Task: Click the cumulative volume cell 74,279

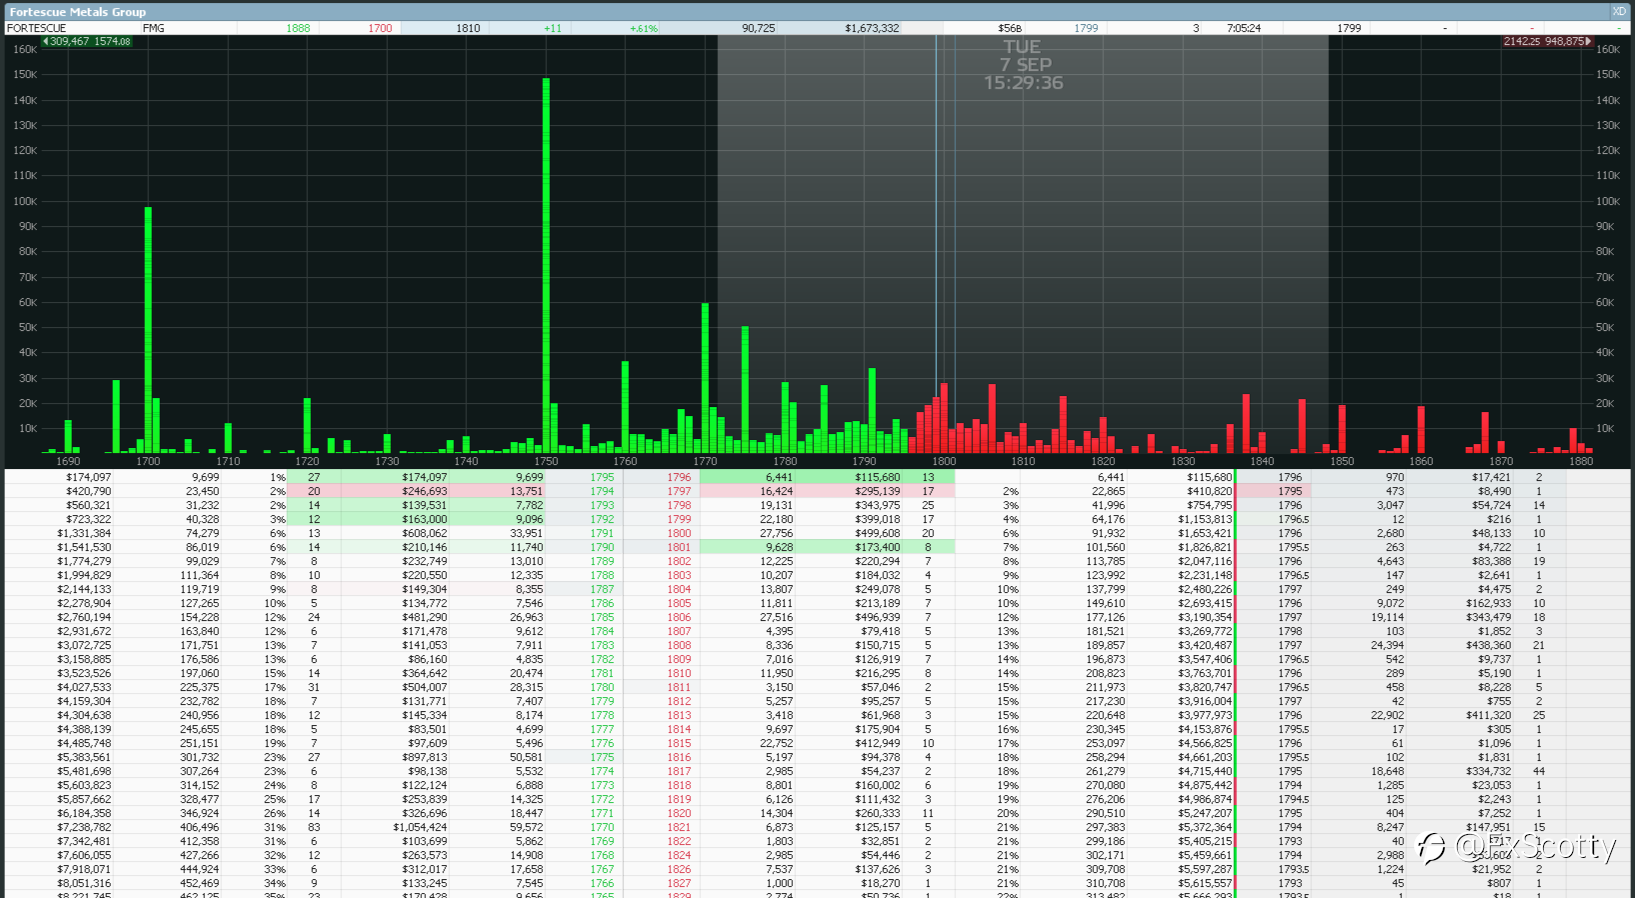Action: coord(202,533)
